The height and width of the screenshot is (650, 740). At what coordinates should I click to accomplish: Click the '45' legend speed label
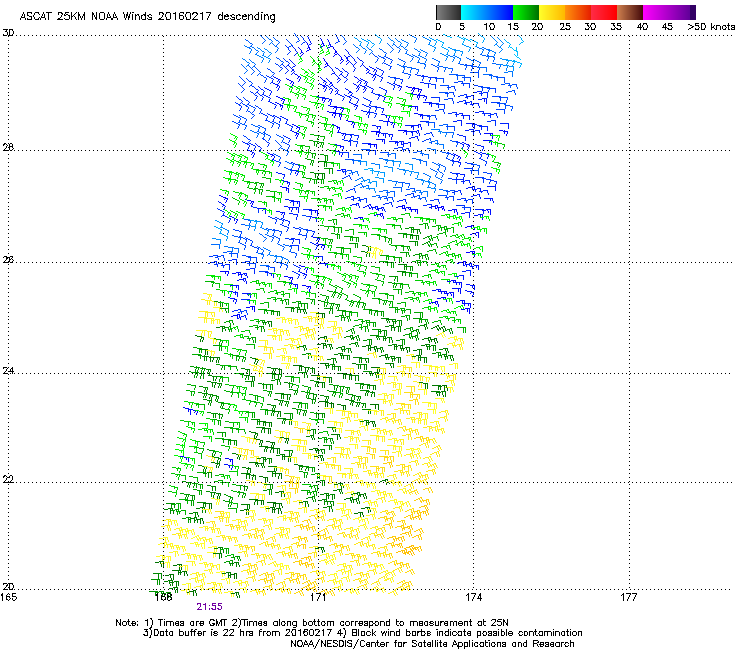click(667, 27)
